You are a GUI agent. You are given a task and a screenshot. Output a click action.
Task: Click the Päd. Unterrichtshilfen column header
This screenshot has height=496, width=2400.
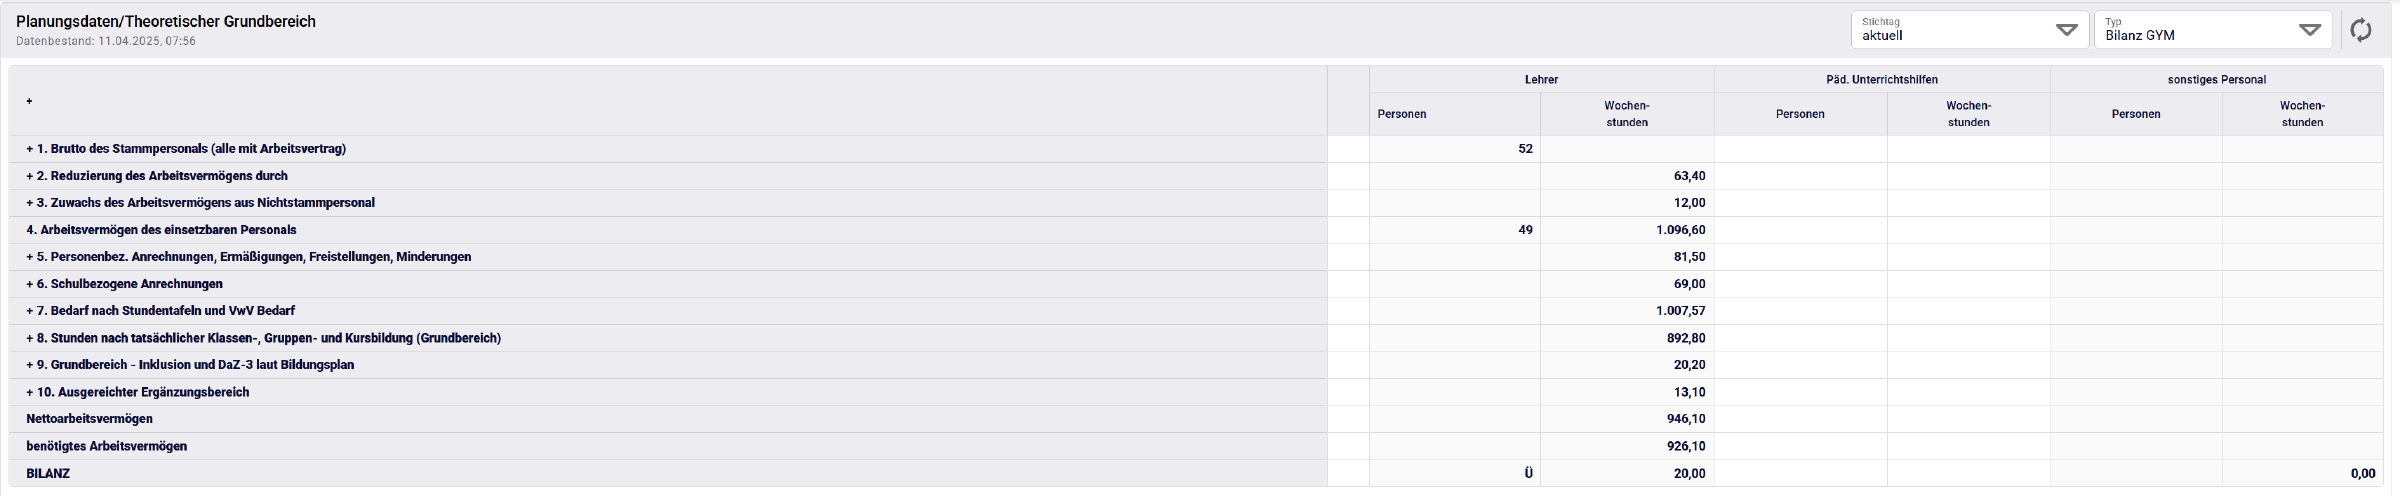pos(1881,80)
